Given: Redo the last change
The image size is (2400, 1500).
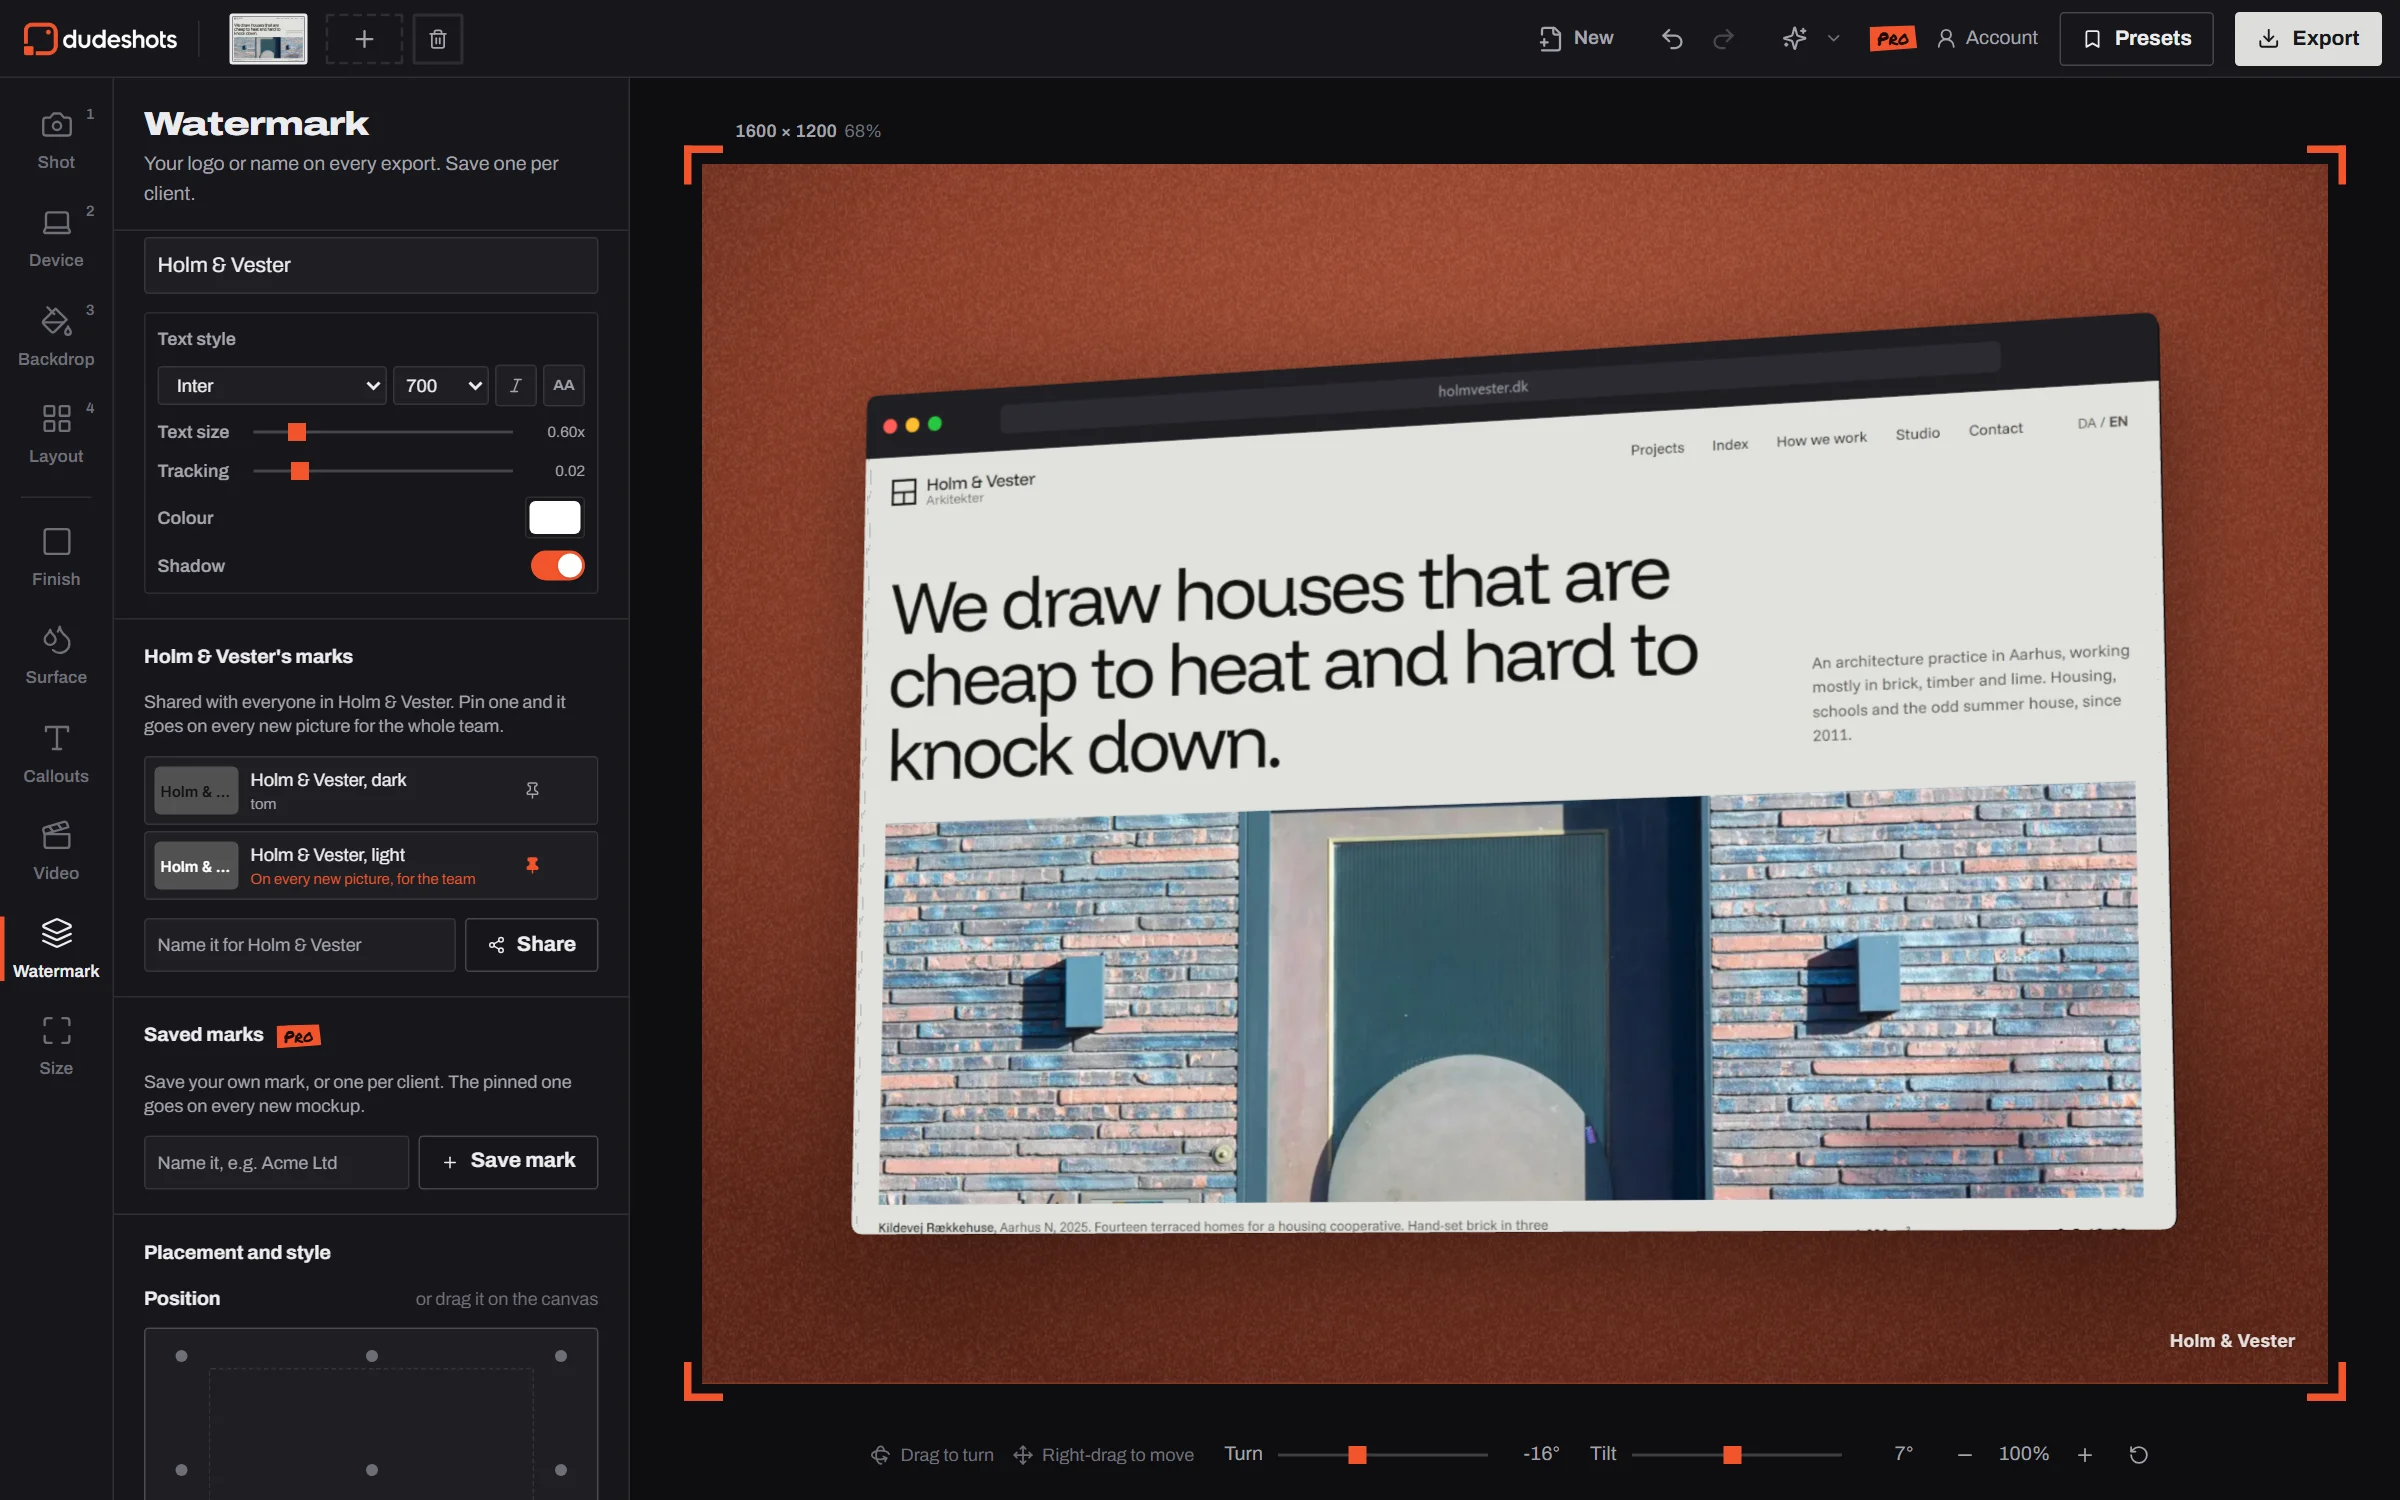Looking at the screenshot, I should point(1723,39).
